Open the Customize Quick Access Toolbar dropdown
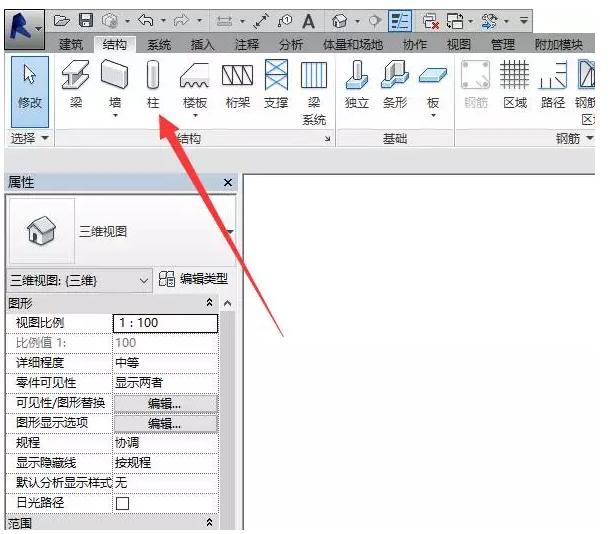This screenshot has height=534, width=615. point(524,20)
